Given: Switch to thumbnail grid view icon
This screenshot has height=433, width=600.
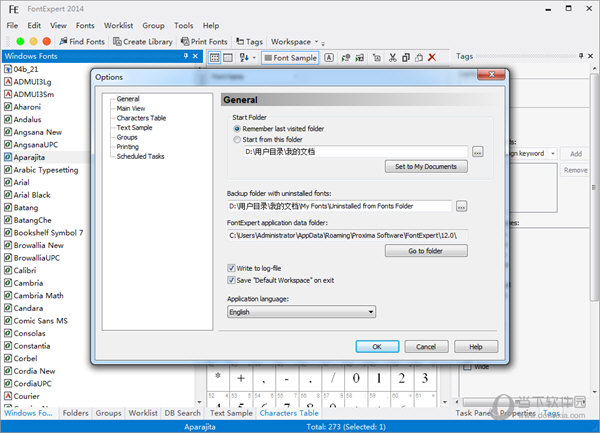Looking at the screenshot, I should 215,58.
